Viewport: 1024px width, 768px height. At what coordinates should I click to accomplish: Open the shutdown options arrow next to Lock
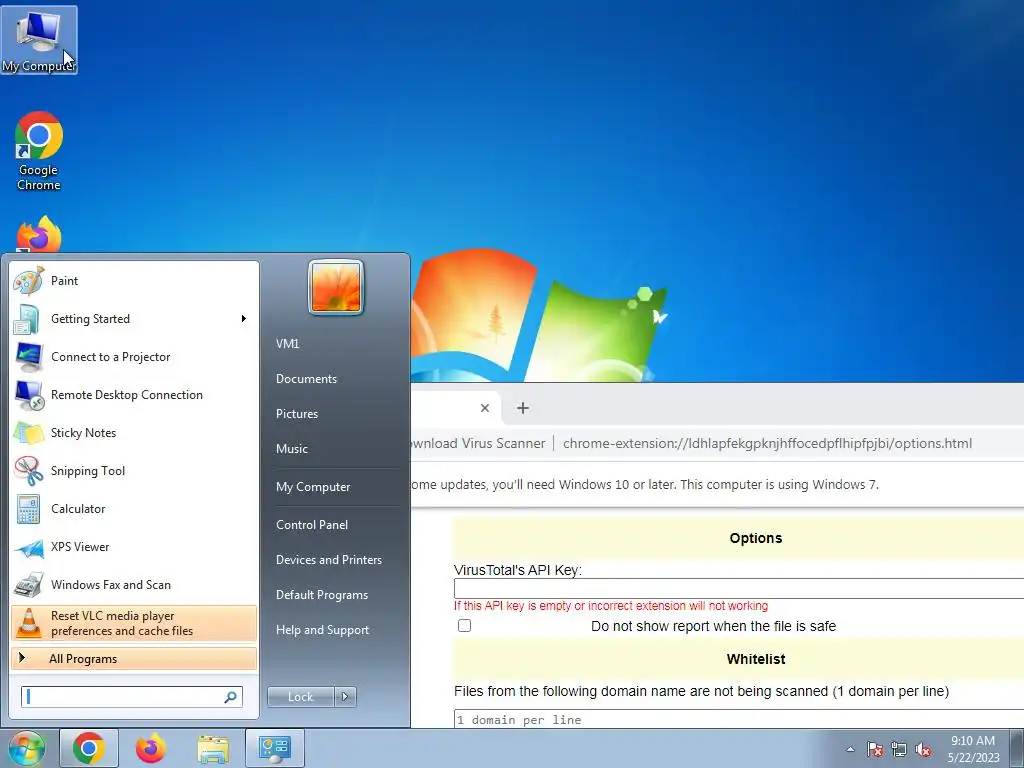point(345,697)
